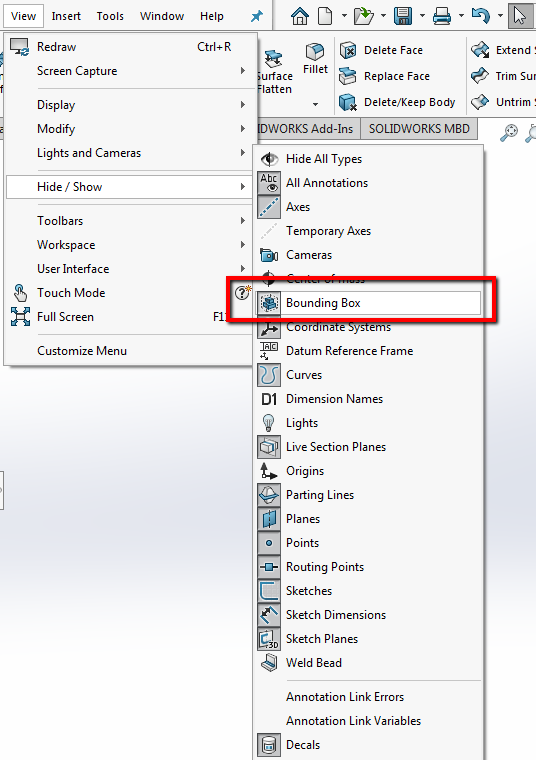Expand the Display submenu
The height and width of the screenshot is (760, 536).
(x=129, y=105)
